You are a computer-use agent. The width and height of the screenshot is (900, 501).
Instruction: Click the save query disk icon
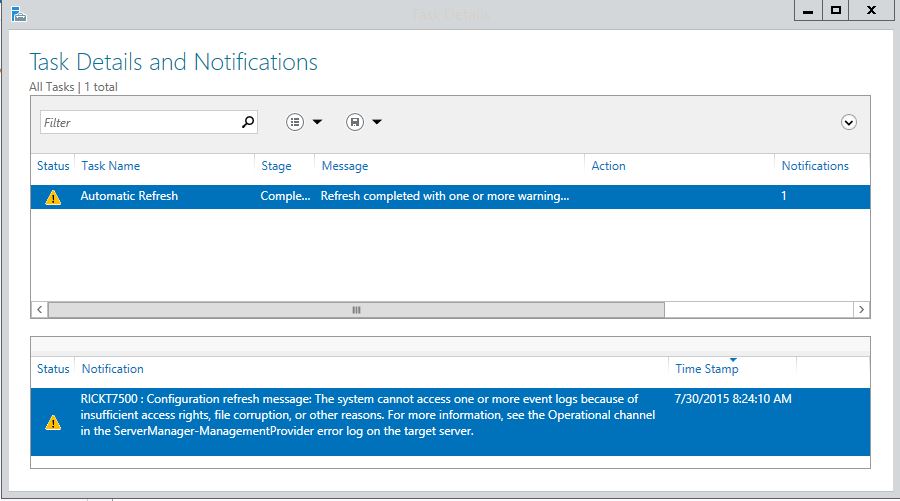click(355, 122)
